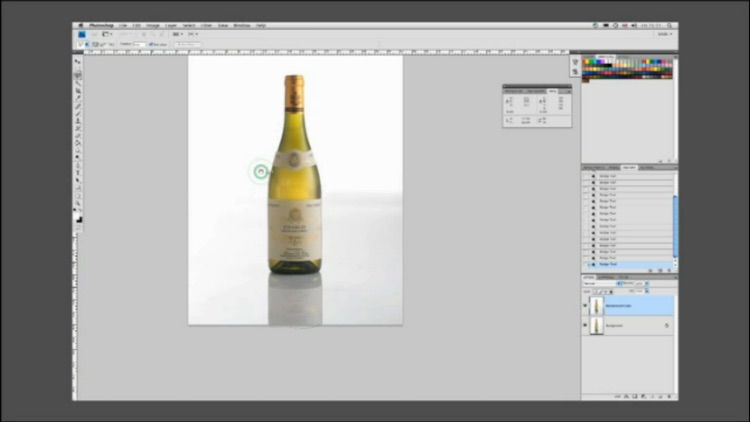The image size is (750, 422).
Task: Open the zoom level dropdown in application bar
Action: (127, 34)
